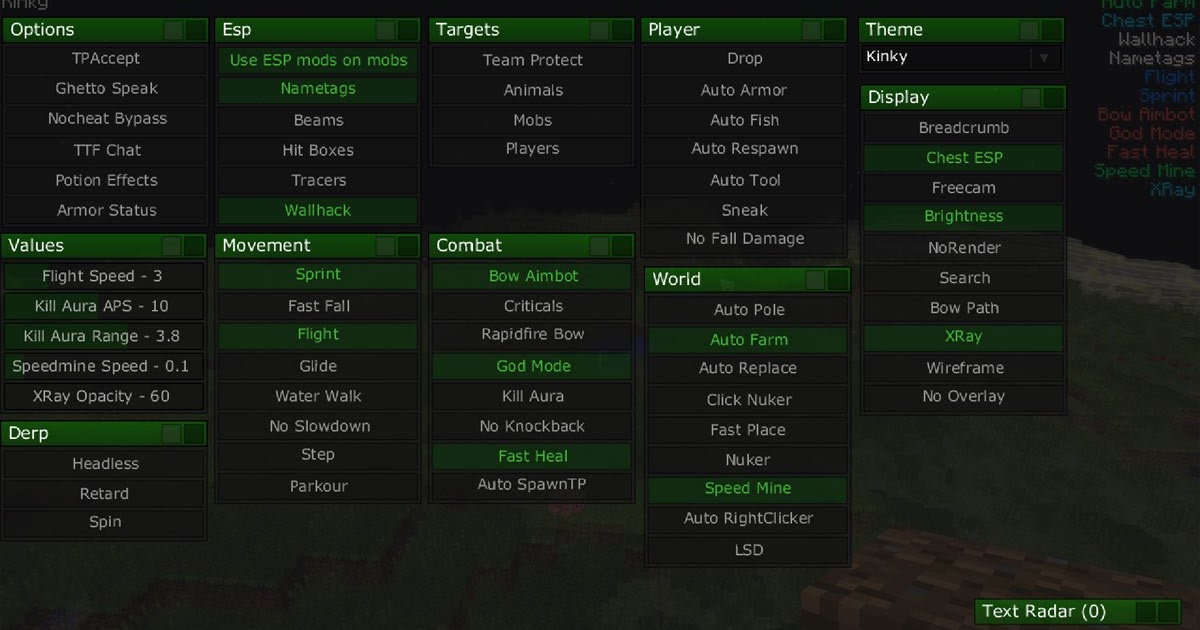The image size is (1200, 630).
Task: Collapse the Display panel using its darker square
Action: tap(1053, 98)
